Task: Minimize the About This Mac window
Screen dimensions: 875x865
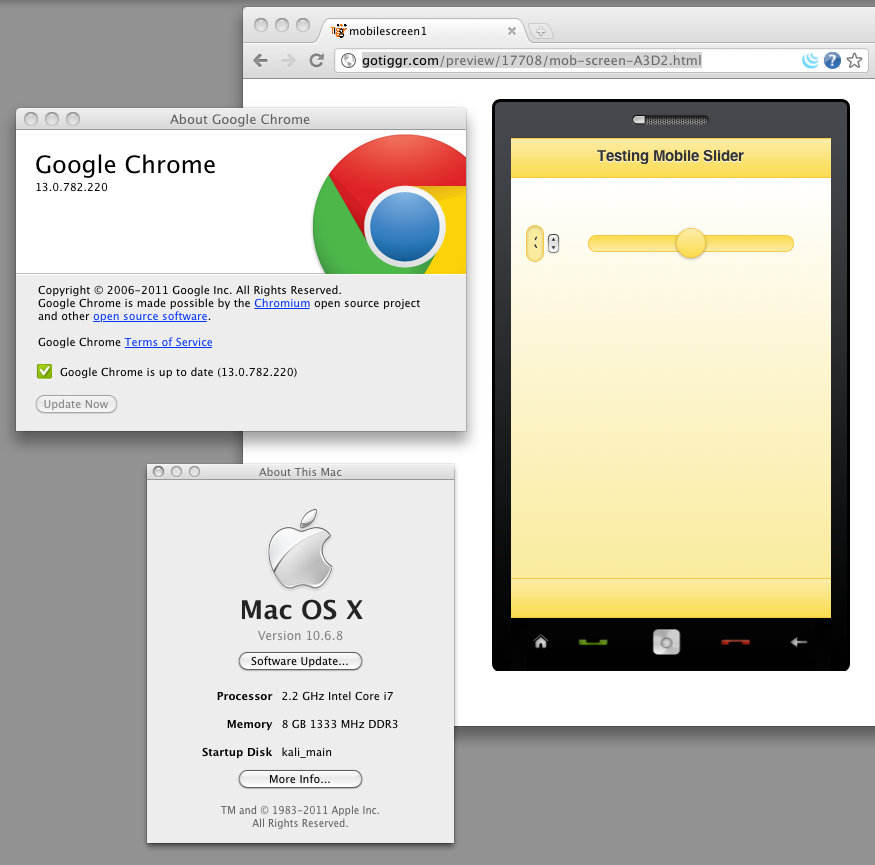Action: coord(176,472)
